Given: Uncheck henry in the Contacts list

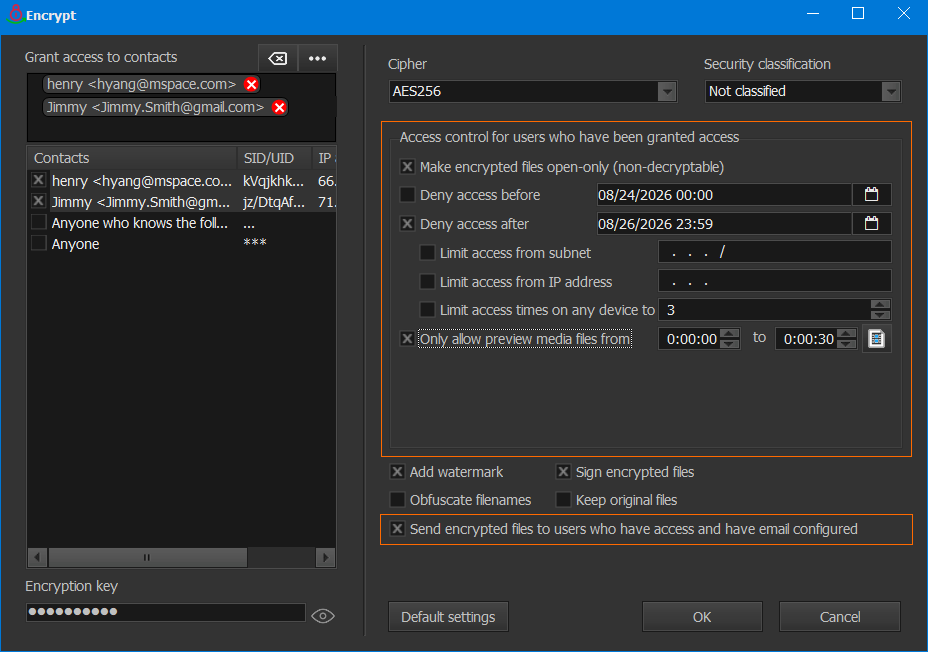Looking at the screenshot, I should [x=38, y=180].
